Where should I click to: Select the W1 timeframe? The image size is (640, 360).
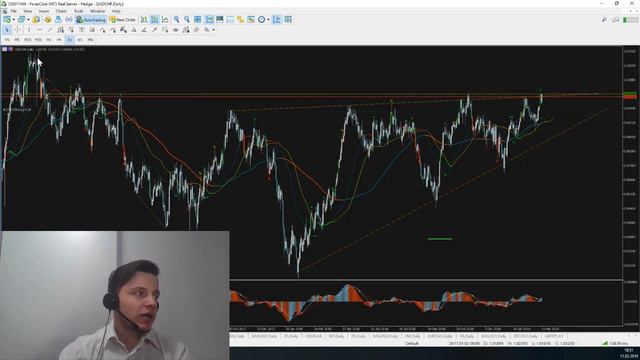(x=80, y=40)
